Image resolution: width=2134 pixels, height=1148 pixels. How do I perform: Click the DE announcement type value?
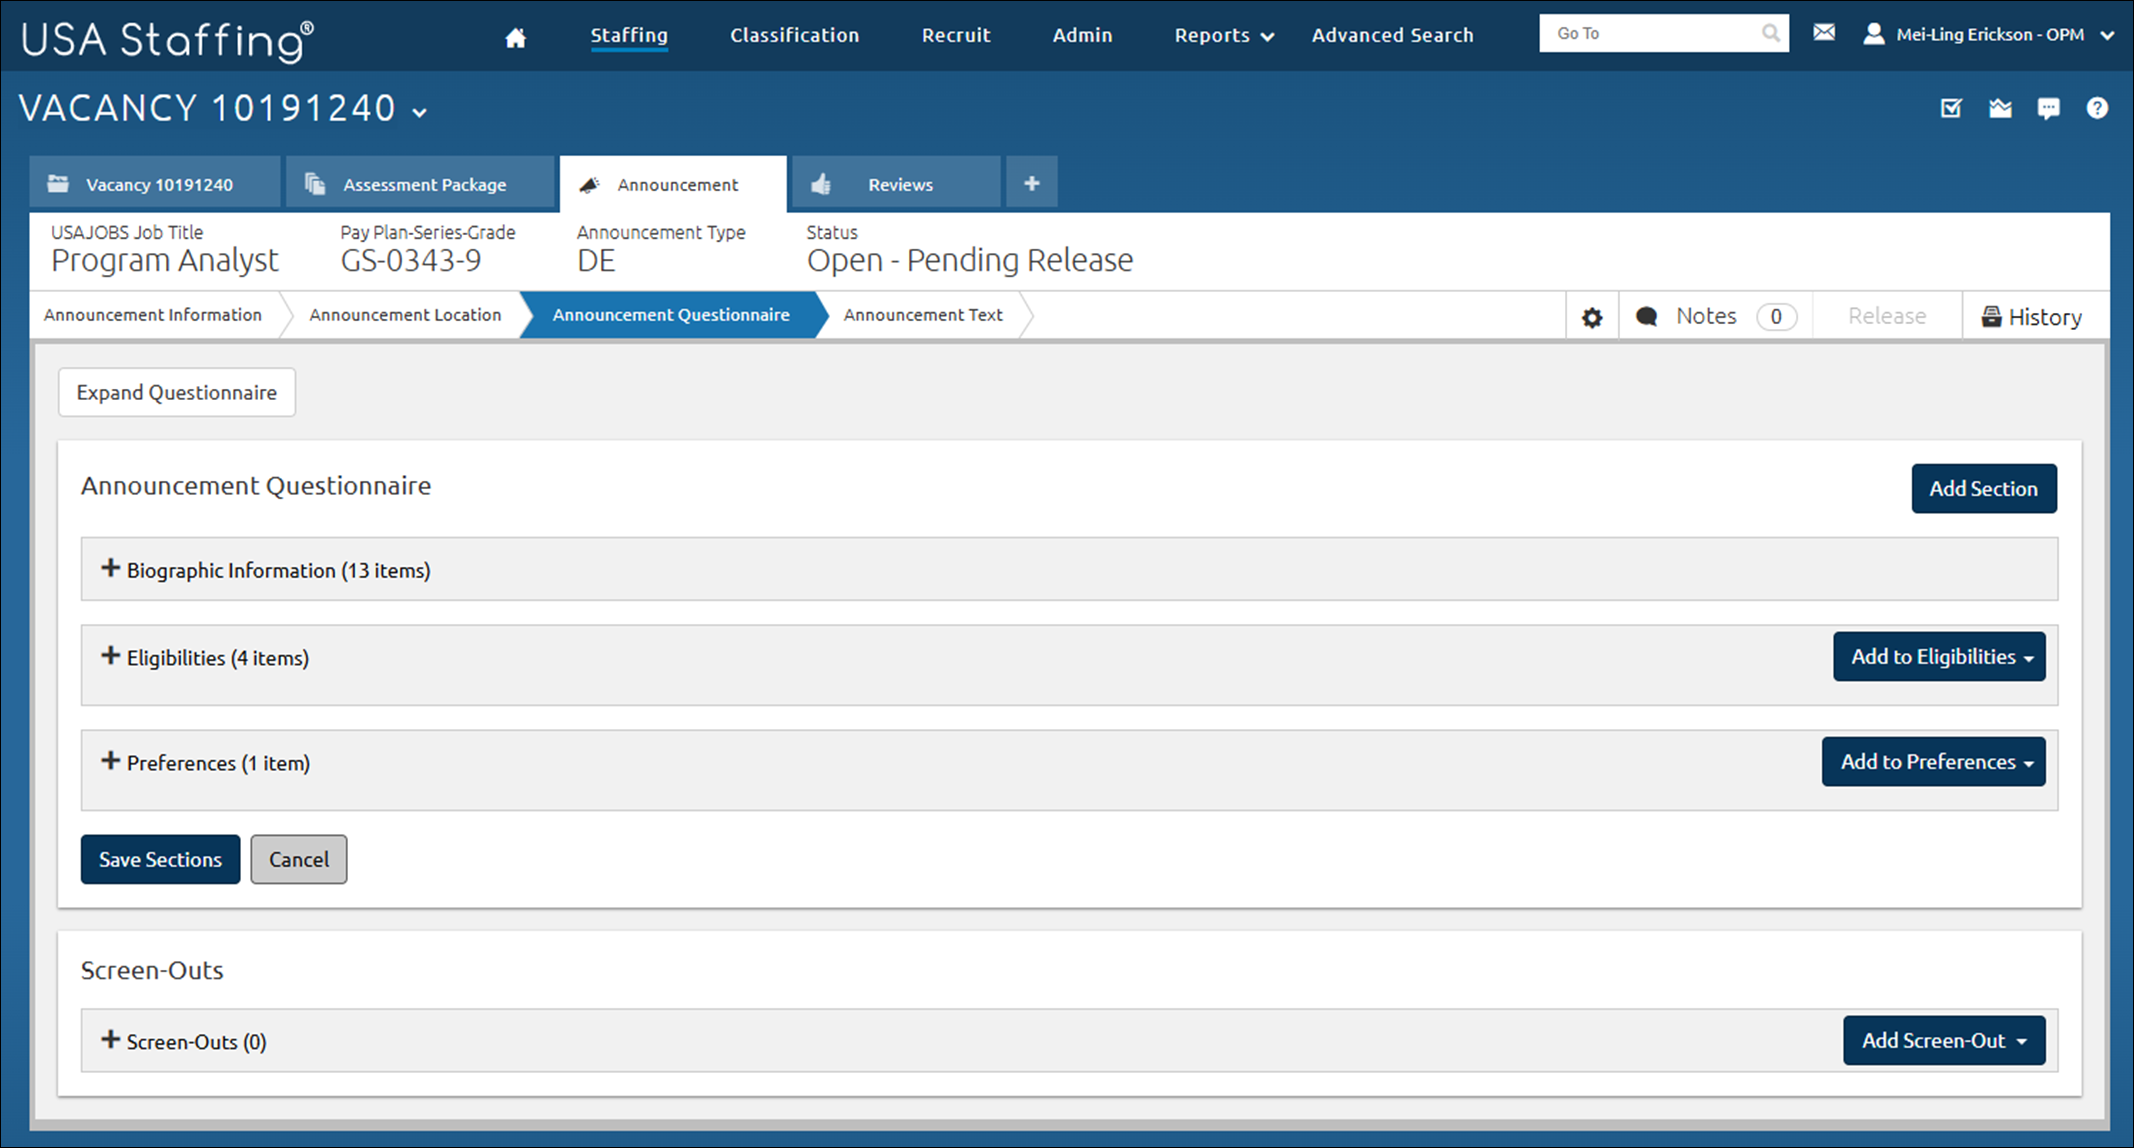click(596, 261)
